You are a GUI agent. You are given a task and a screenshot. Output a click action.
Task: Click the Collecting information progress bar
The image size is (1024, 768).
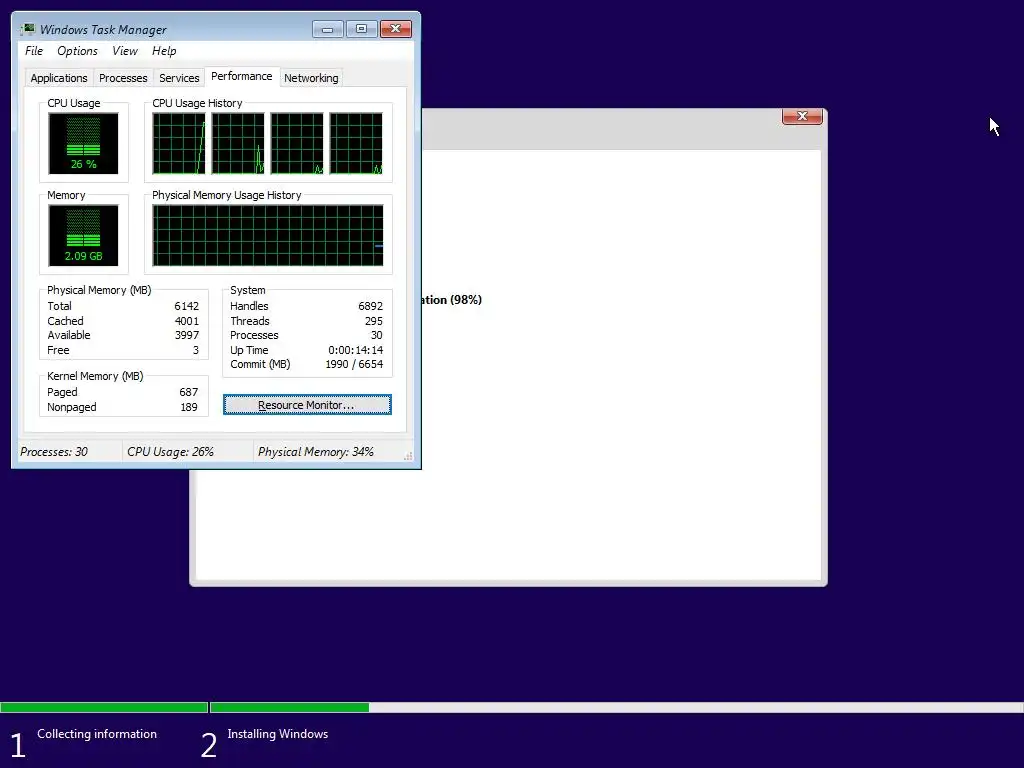tap(104, 707)
